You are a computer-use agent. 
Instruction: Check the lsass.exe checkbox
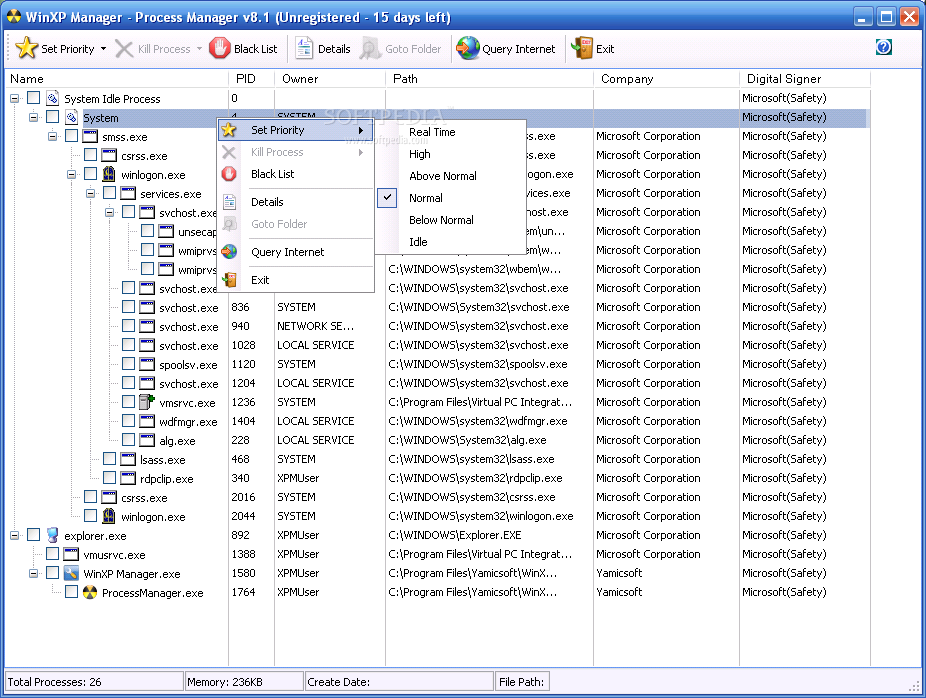tap(109, 458)
